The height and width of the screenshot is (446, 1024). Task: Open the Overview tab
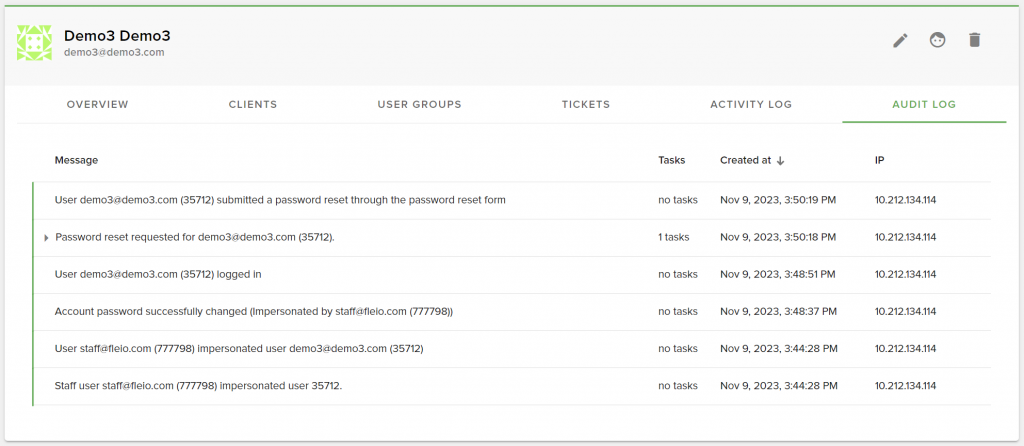[98, 104]
